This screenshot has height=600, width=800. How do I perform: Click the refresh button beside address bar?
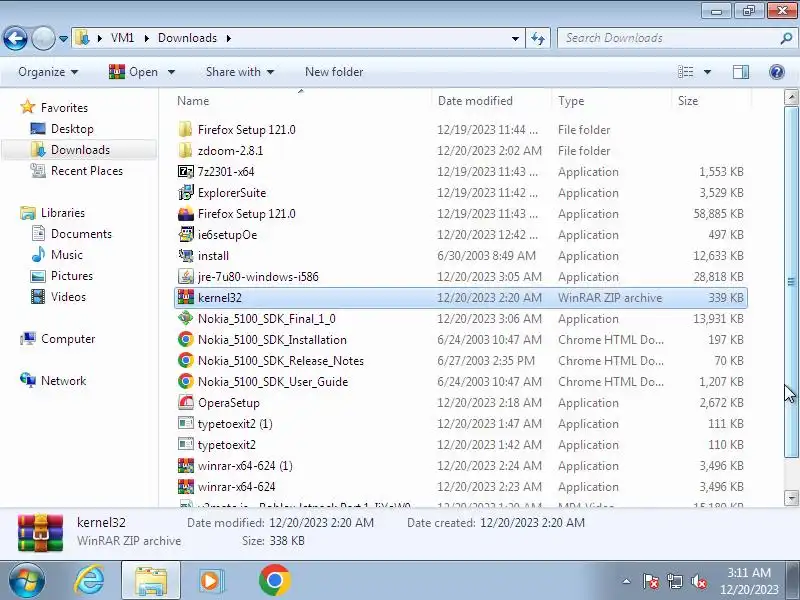538,38
